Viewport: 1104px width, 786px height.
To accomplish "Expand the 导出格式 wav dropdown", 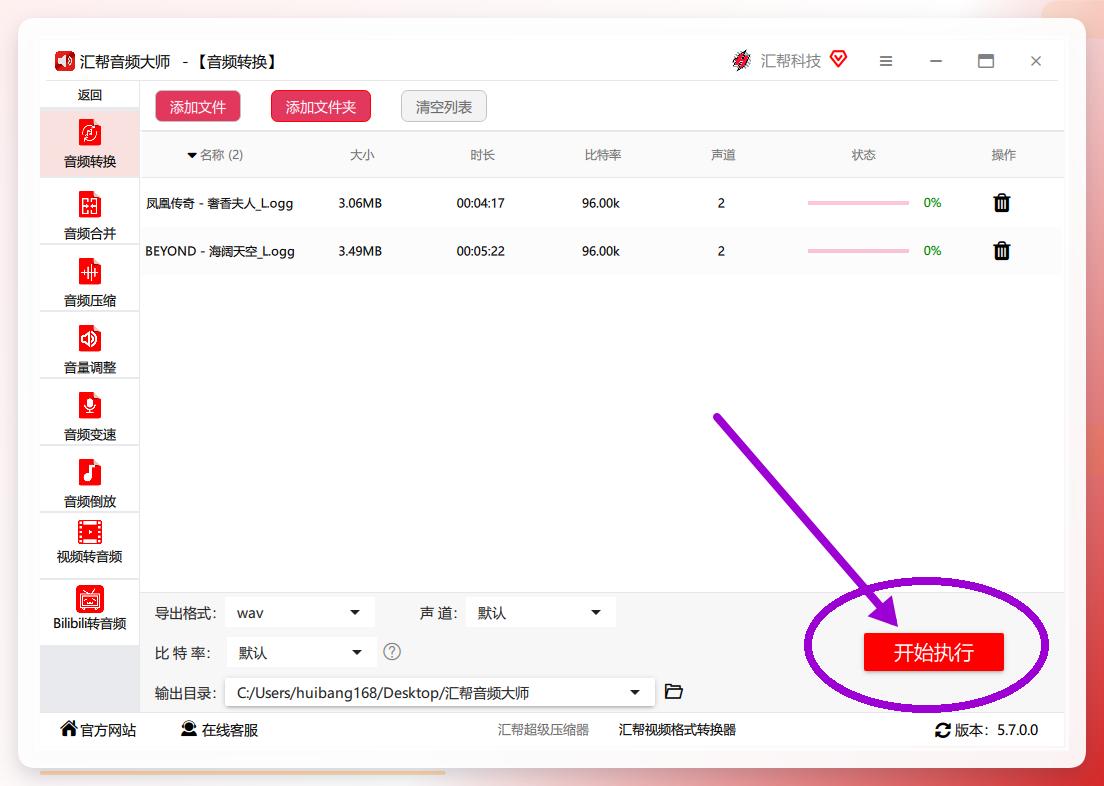I will tap(300, 613).
